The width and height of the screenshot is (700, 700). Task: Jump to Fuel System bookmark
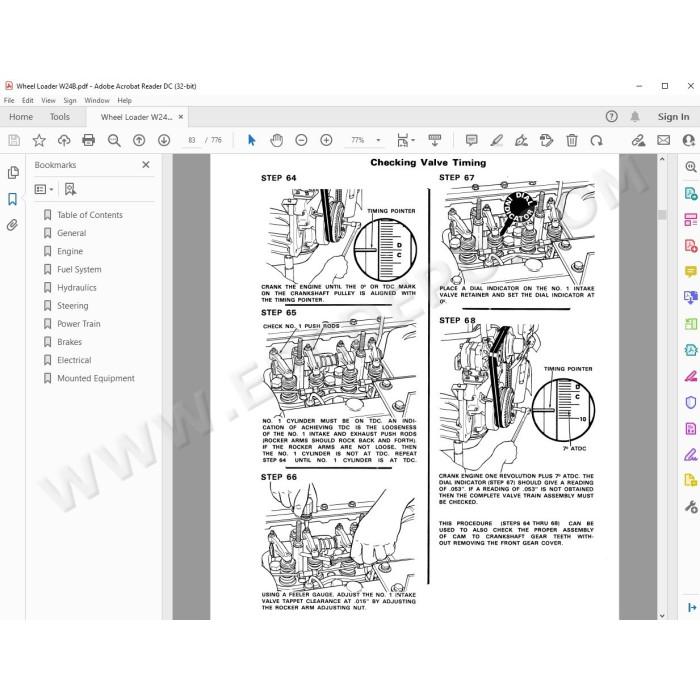coord(79,269)
